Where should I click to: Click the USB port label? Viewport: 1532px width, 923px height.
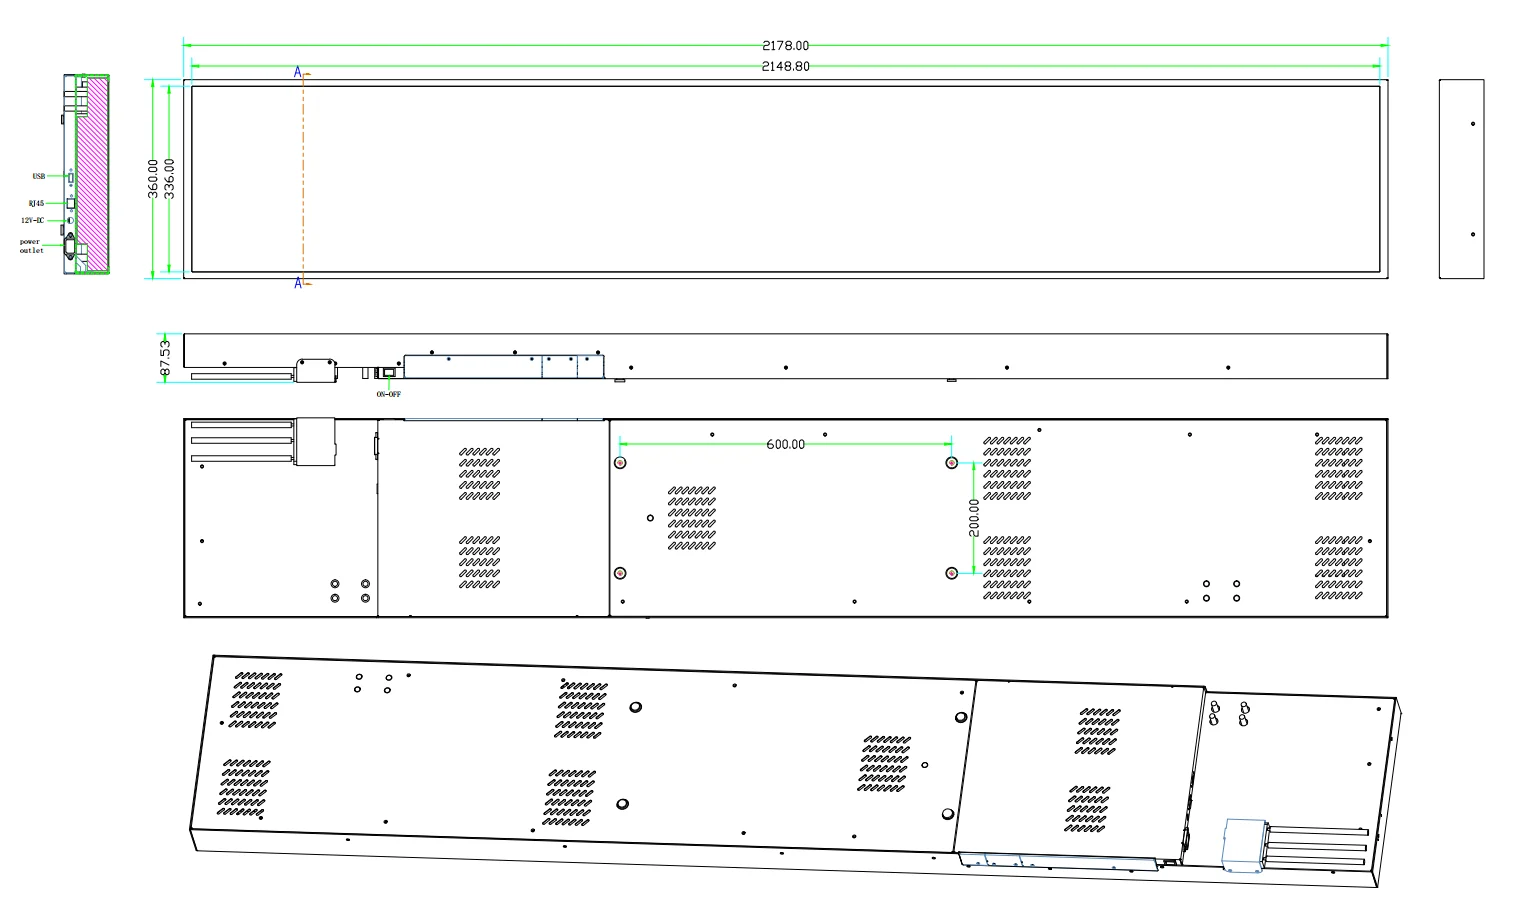click(x=39, y=176)
